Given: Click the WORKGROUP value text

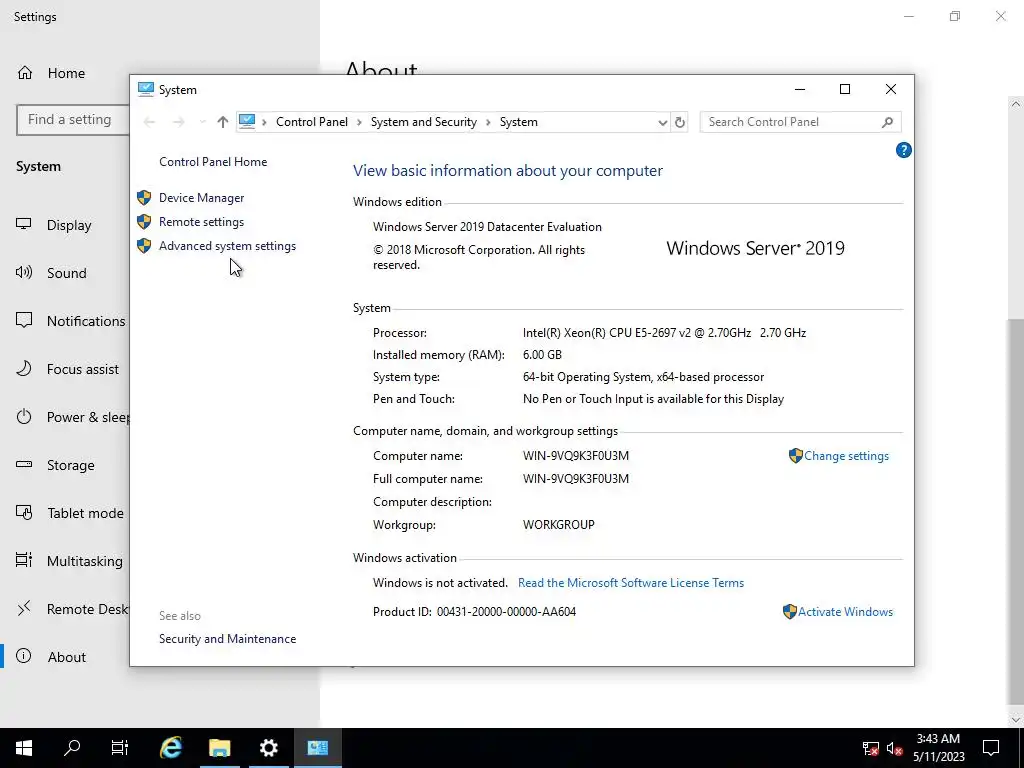Looking at the screenshot, I should pyautogui.click(x=558, y=524).
